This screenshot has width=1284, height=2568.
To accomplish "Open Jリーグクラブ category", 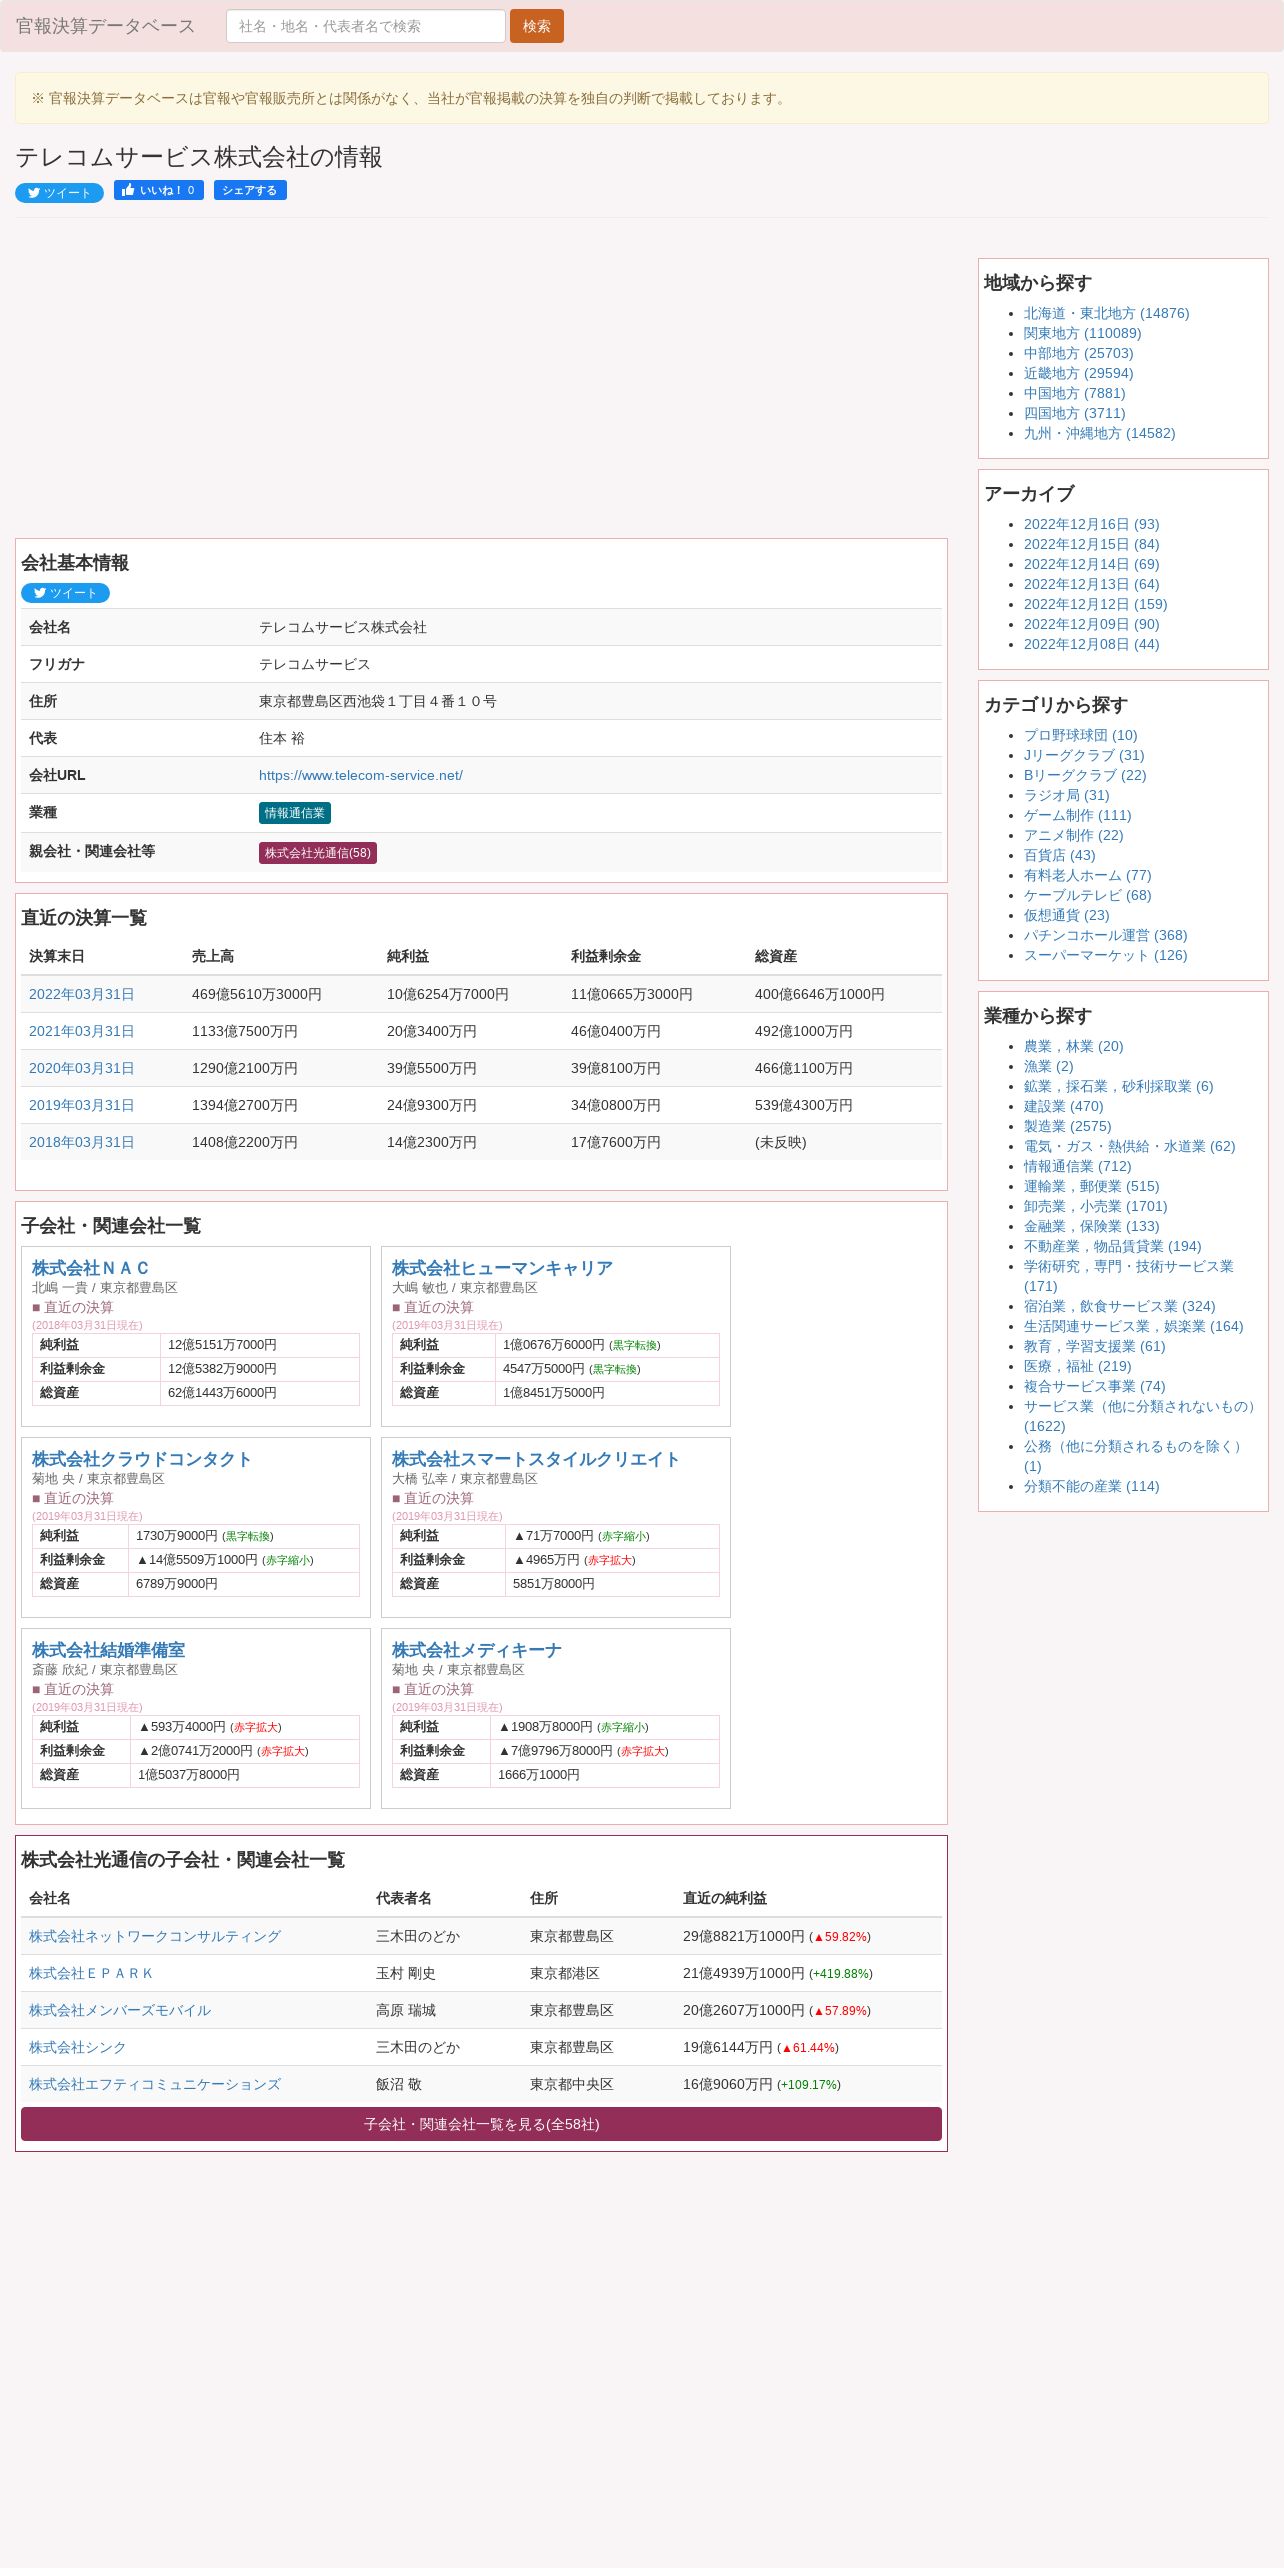I will [x=1084, y=755].
